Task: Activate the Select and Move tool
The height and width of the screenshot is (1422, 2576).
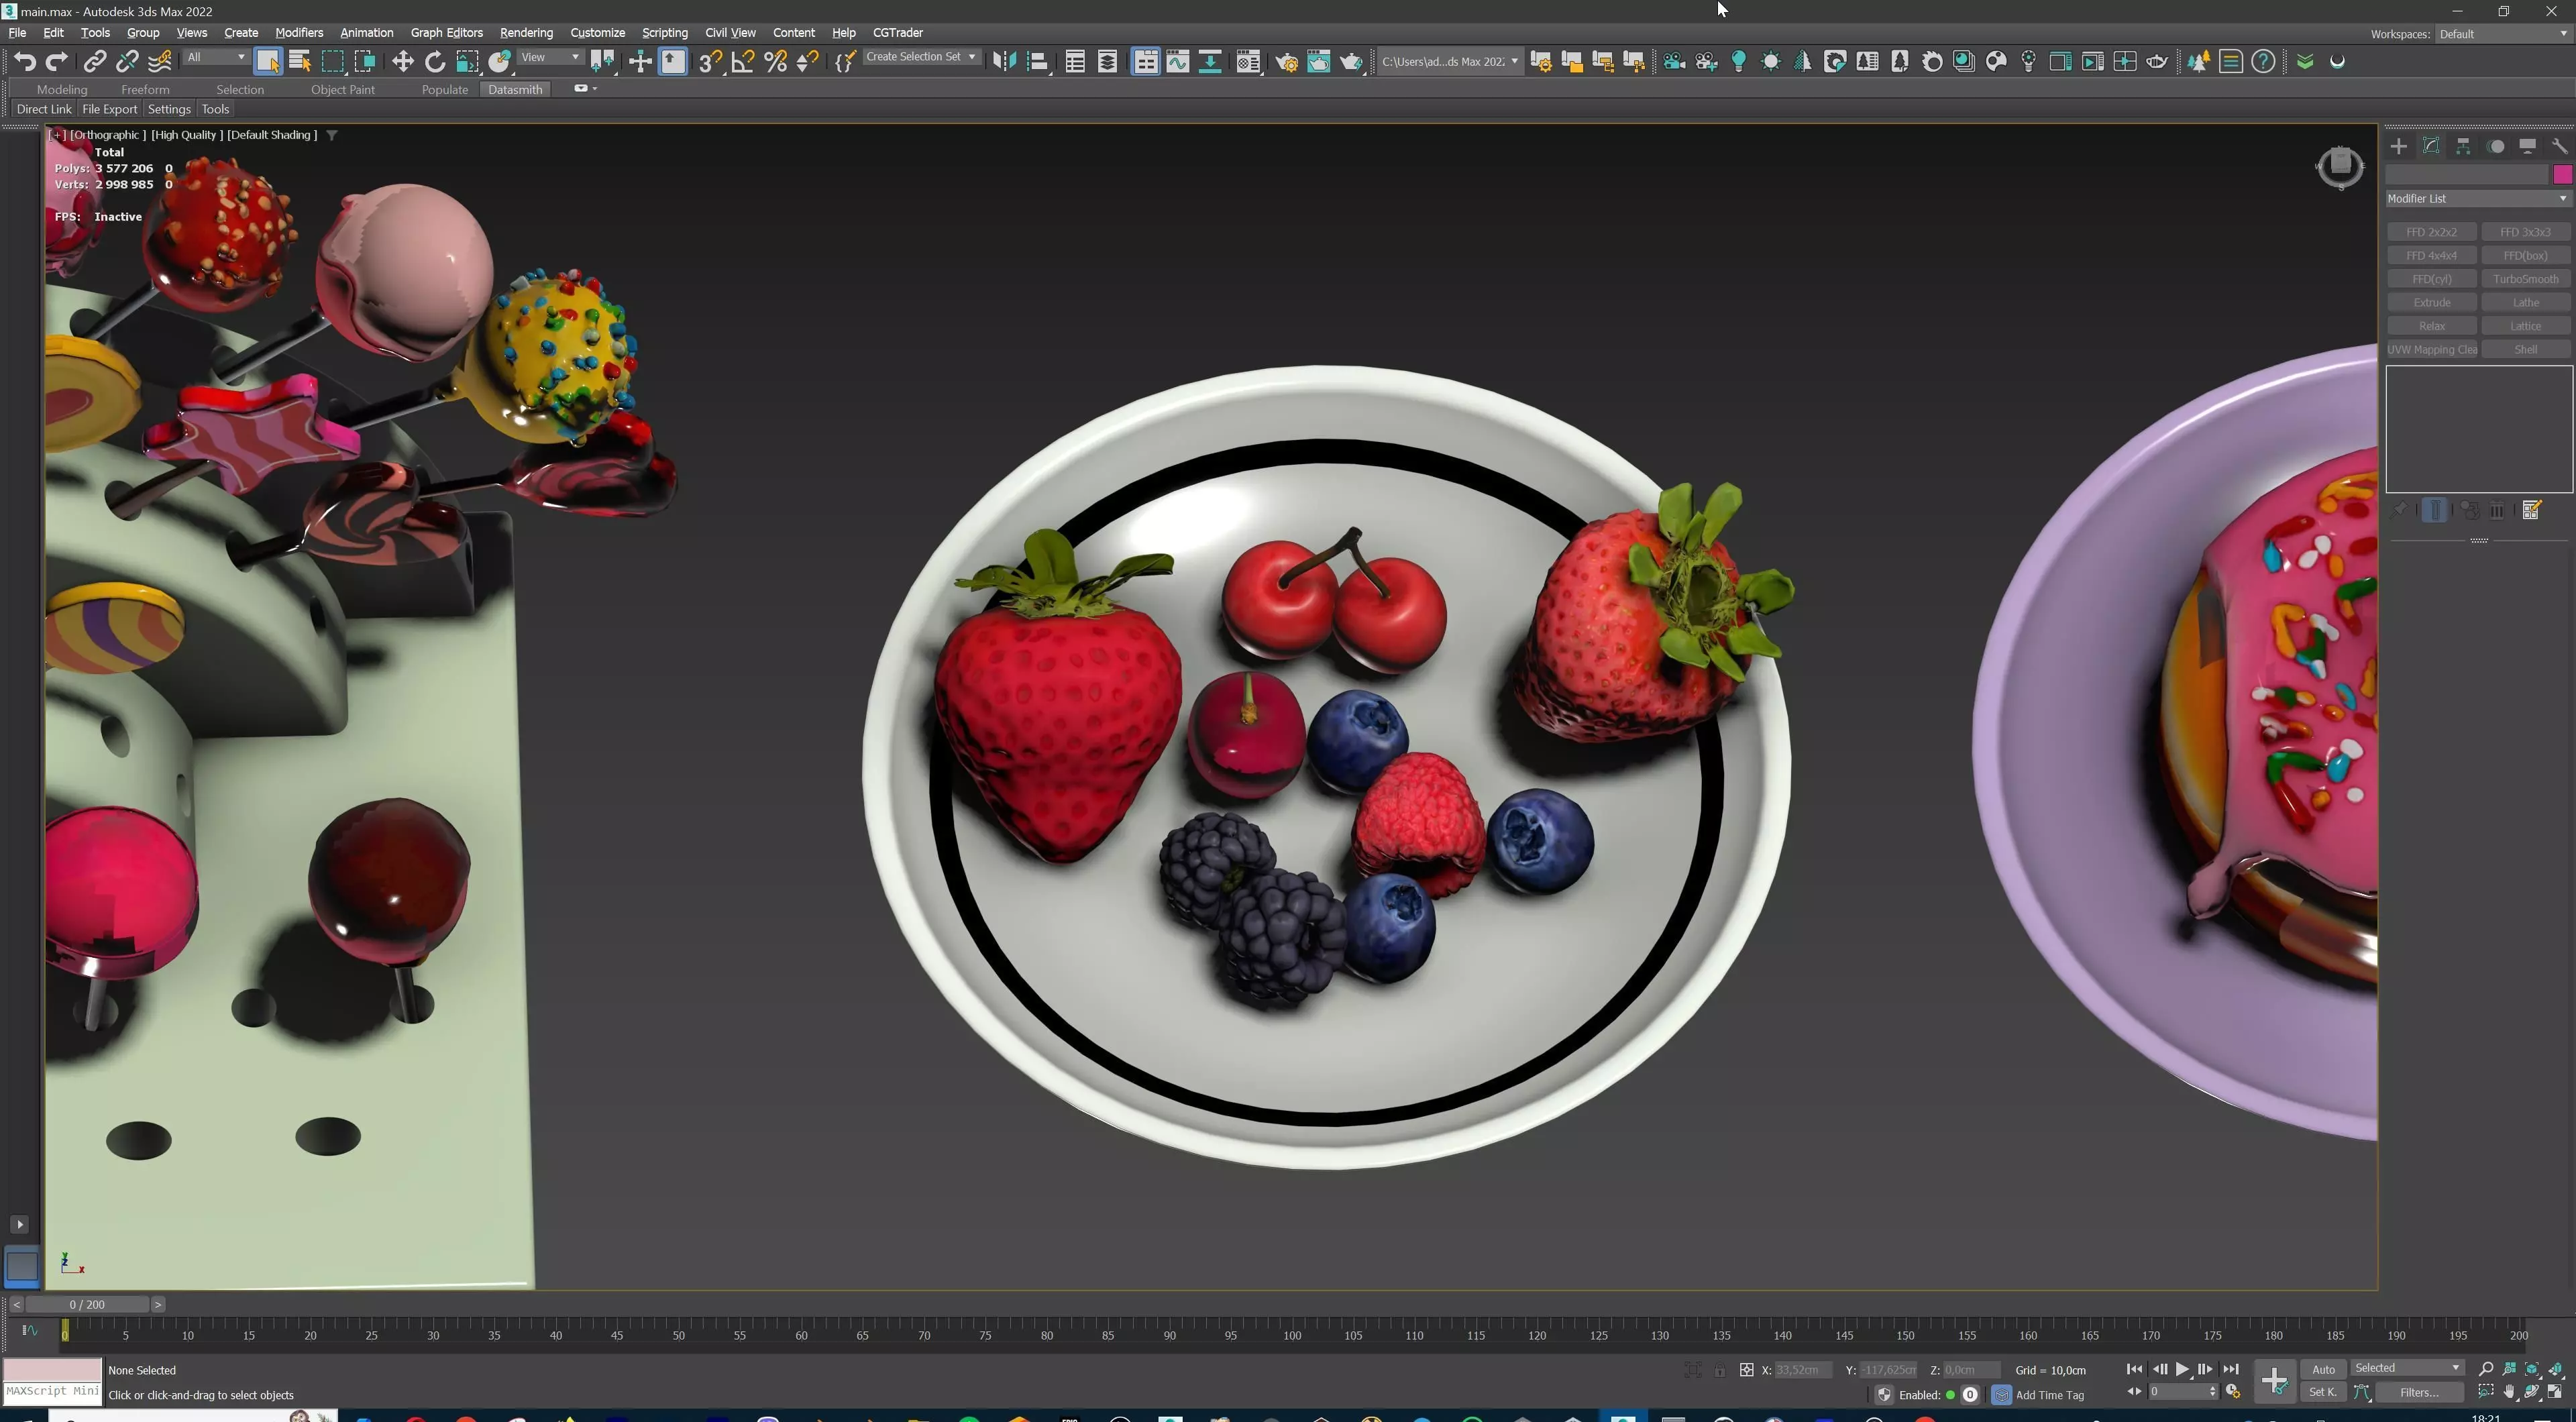Action: [x=402, y=62]
